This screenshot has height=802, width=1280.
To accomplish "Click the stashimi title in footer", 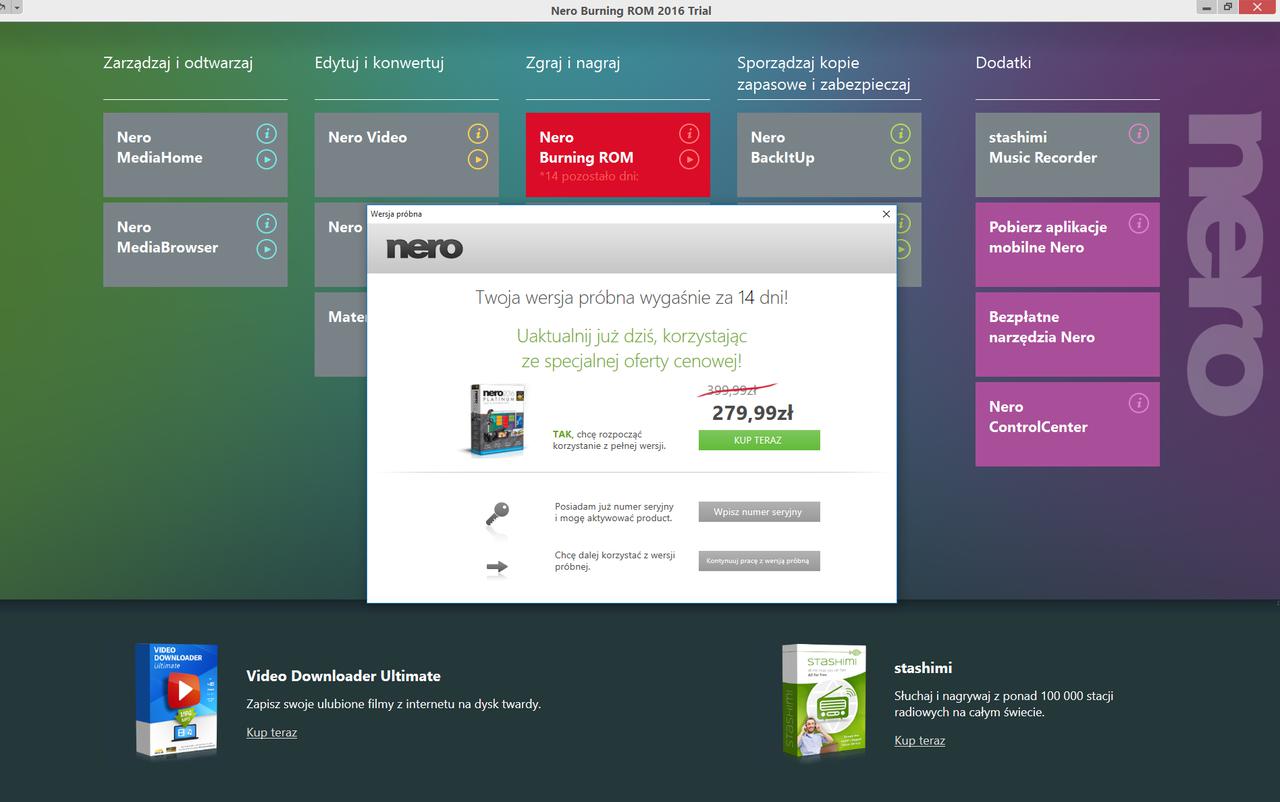I will click(923, 668).
